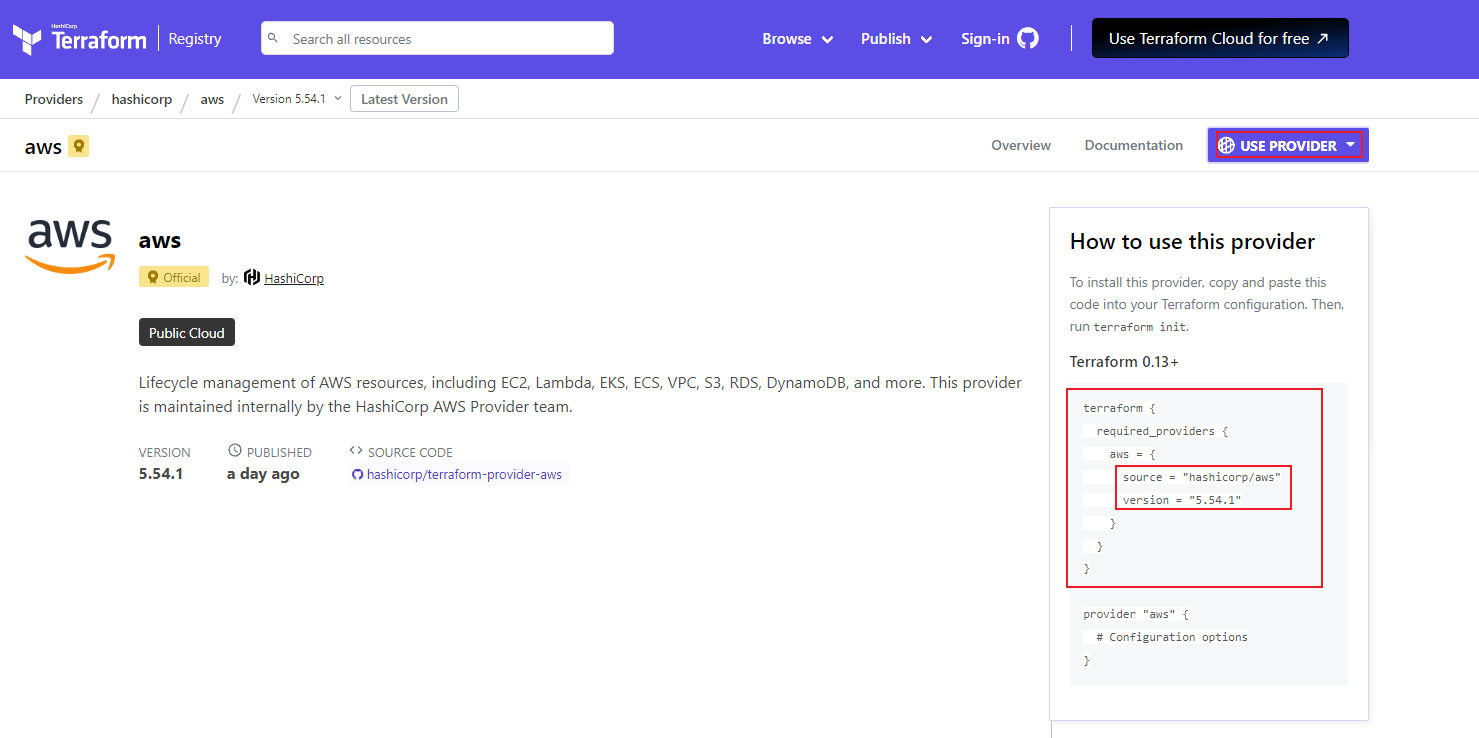
Task: Click the # Configuration options comment
Action: coord(1172,637)
